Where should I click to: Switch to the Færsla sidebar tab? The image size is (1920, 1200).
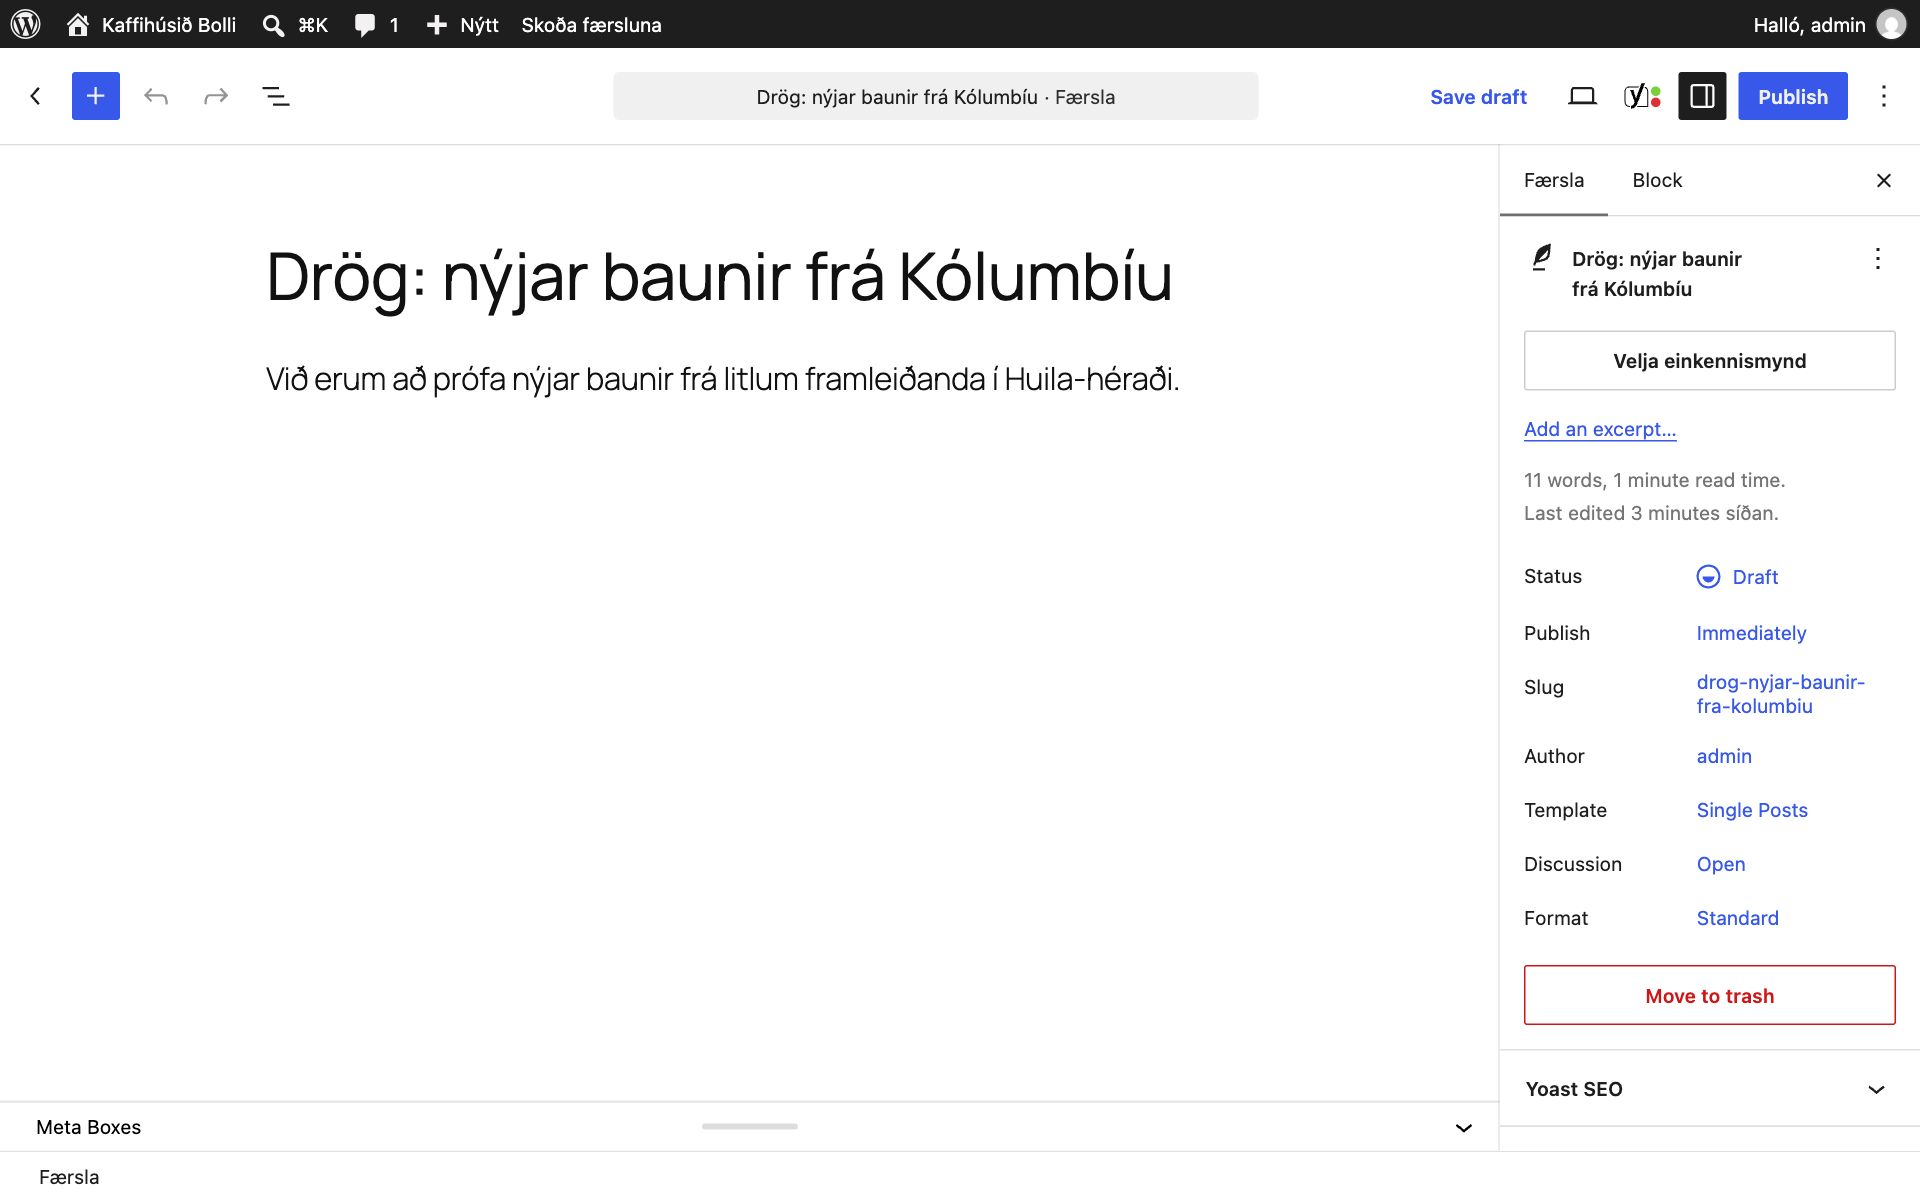(1553, 180)
